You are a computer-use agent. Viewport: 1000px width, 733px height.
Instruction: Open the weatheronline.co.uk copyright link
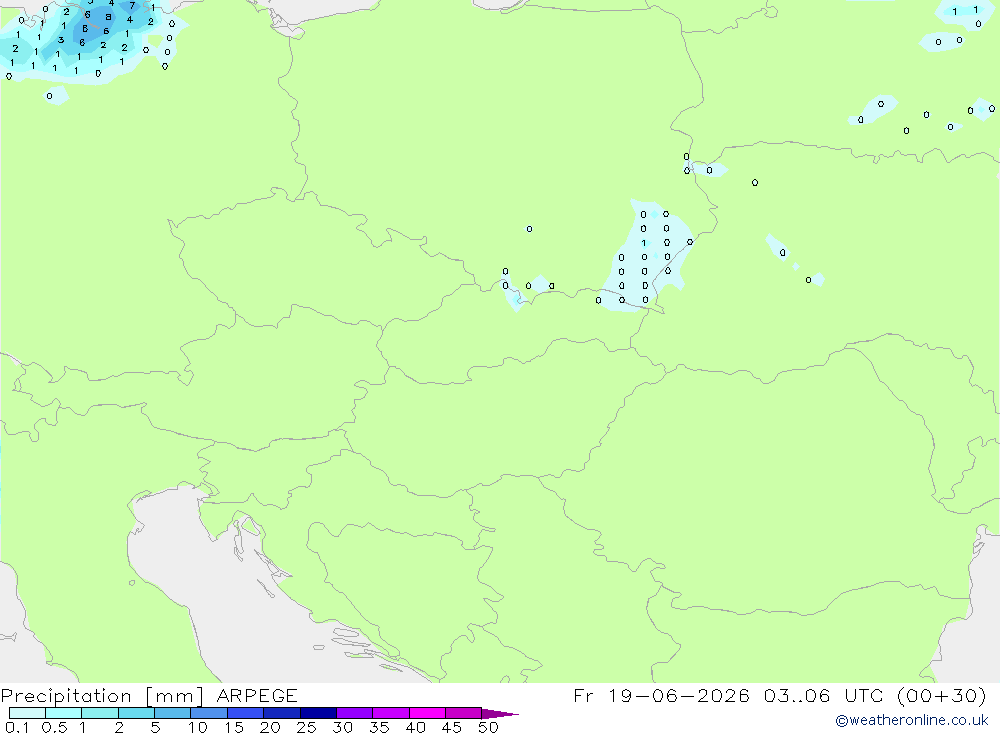tap(911, 720)
